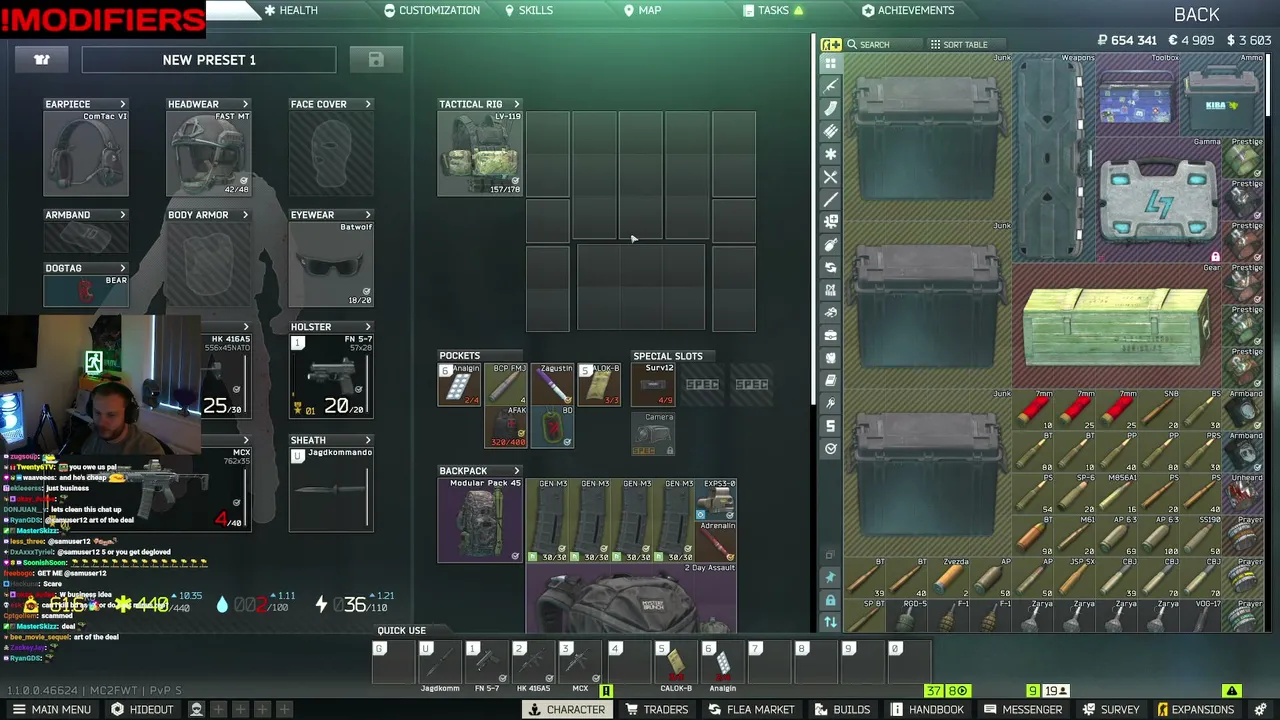Filter stash by the medical cross icon
The height and width of the screenshot is (720, 1280).
pos(830,222)
